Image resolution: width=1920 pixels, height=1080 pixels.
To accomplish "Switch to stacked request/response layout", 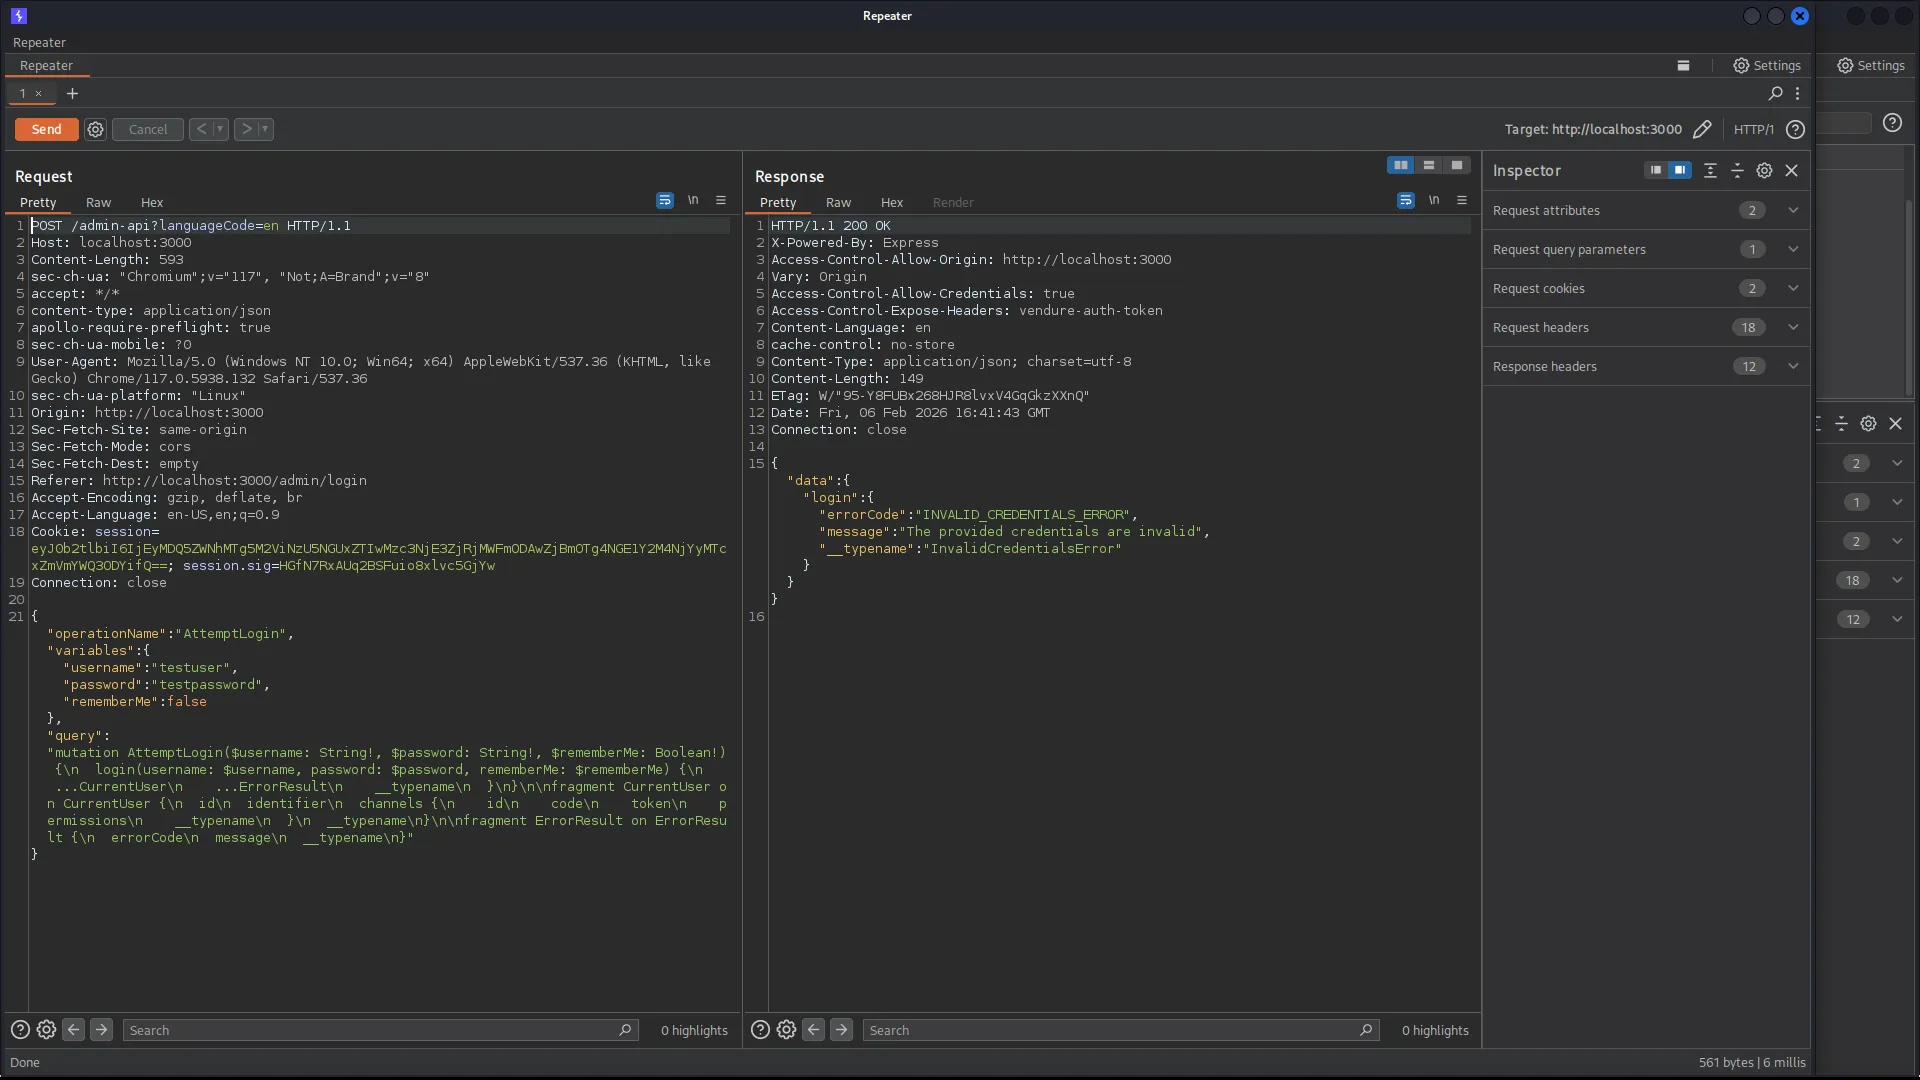I will [x=1429, y=165].
